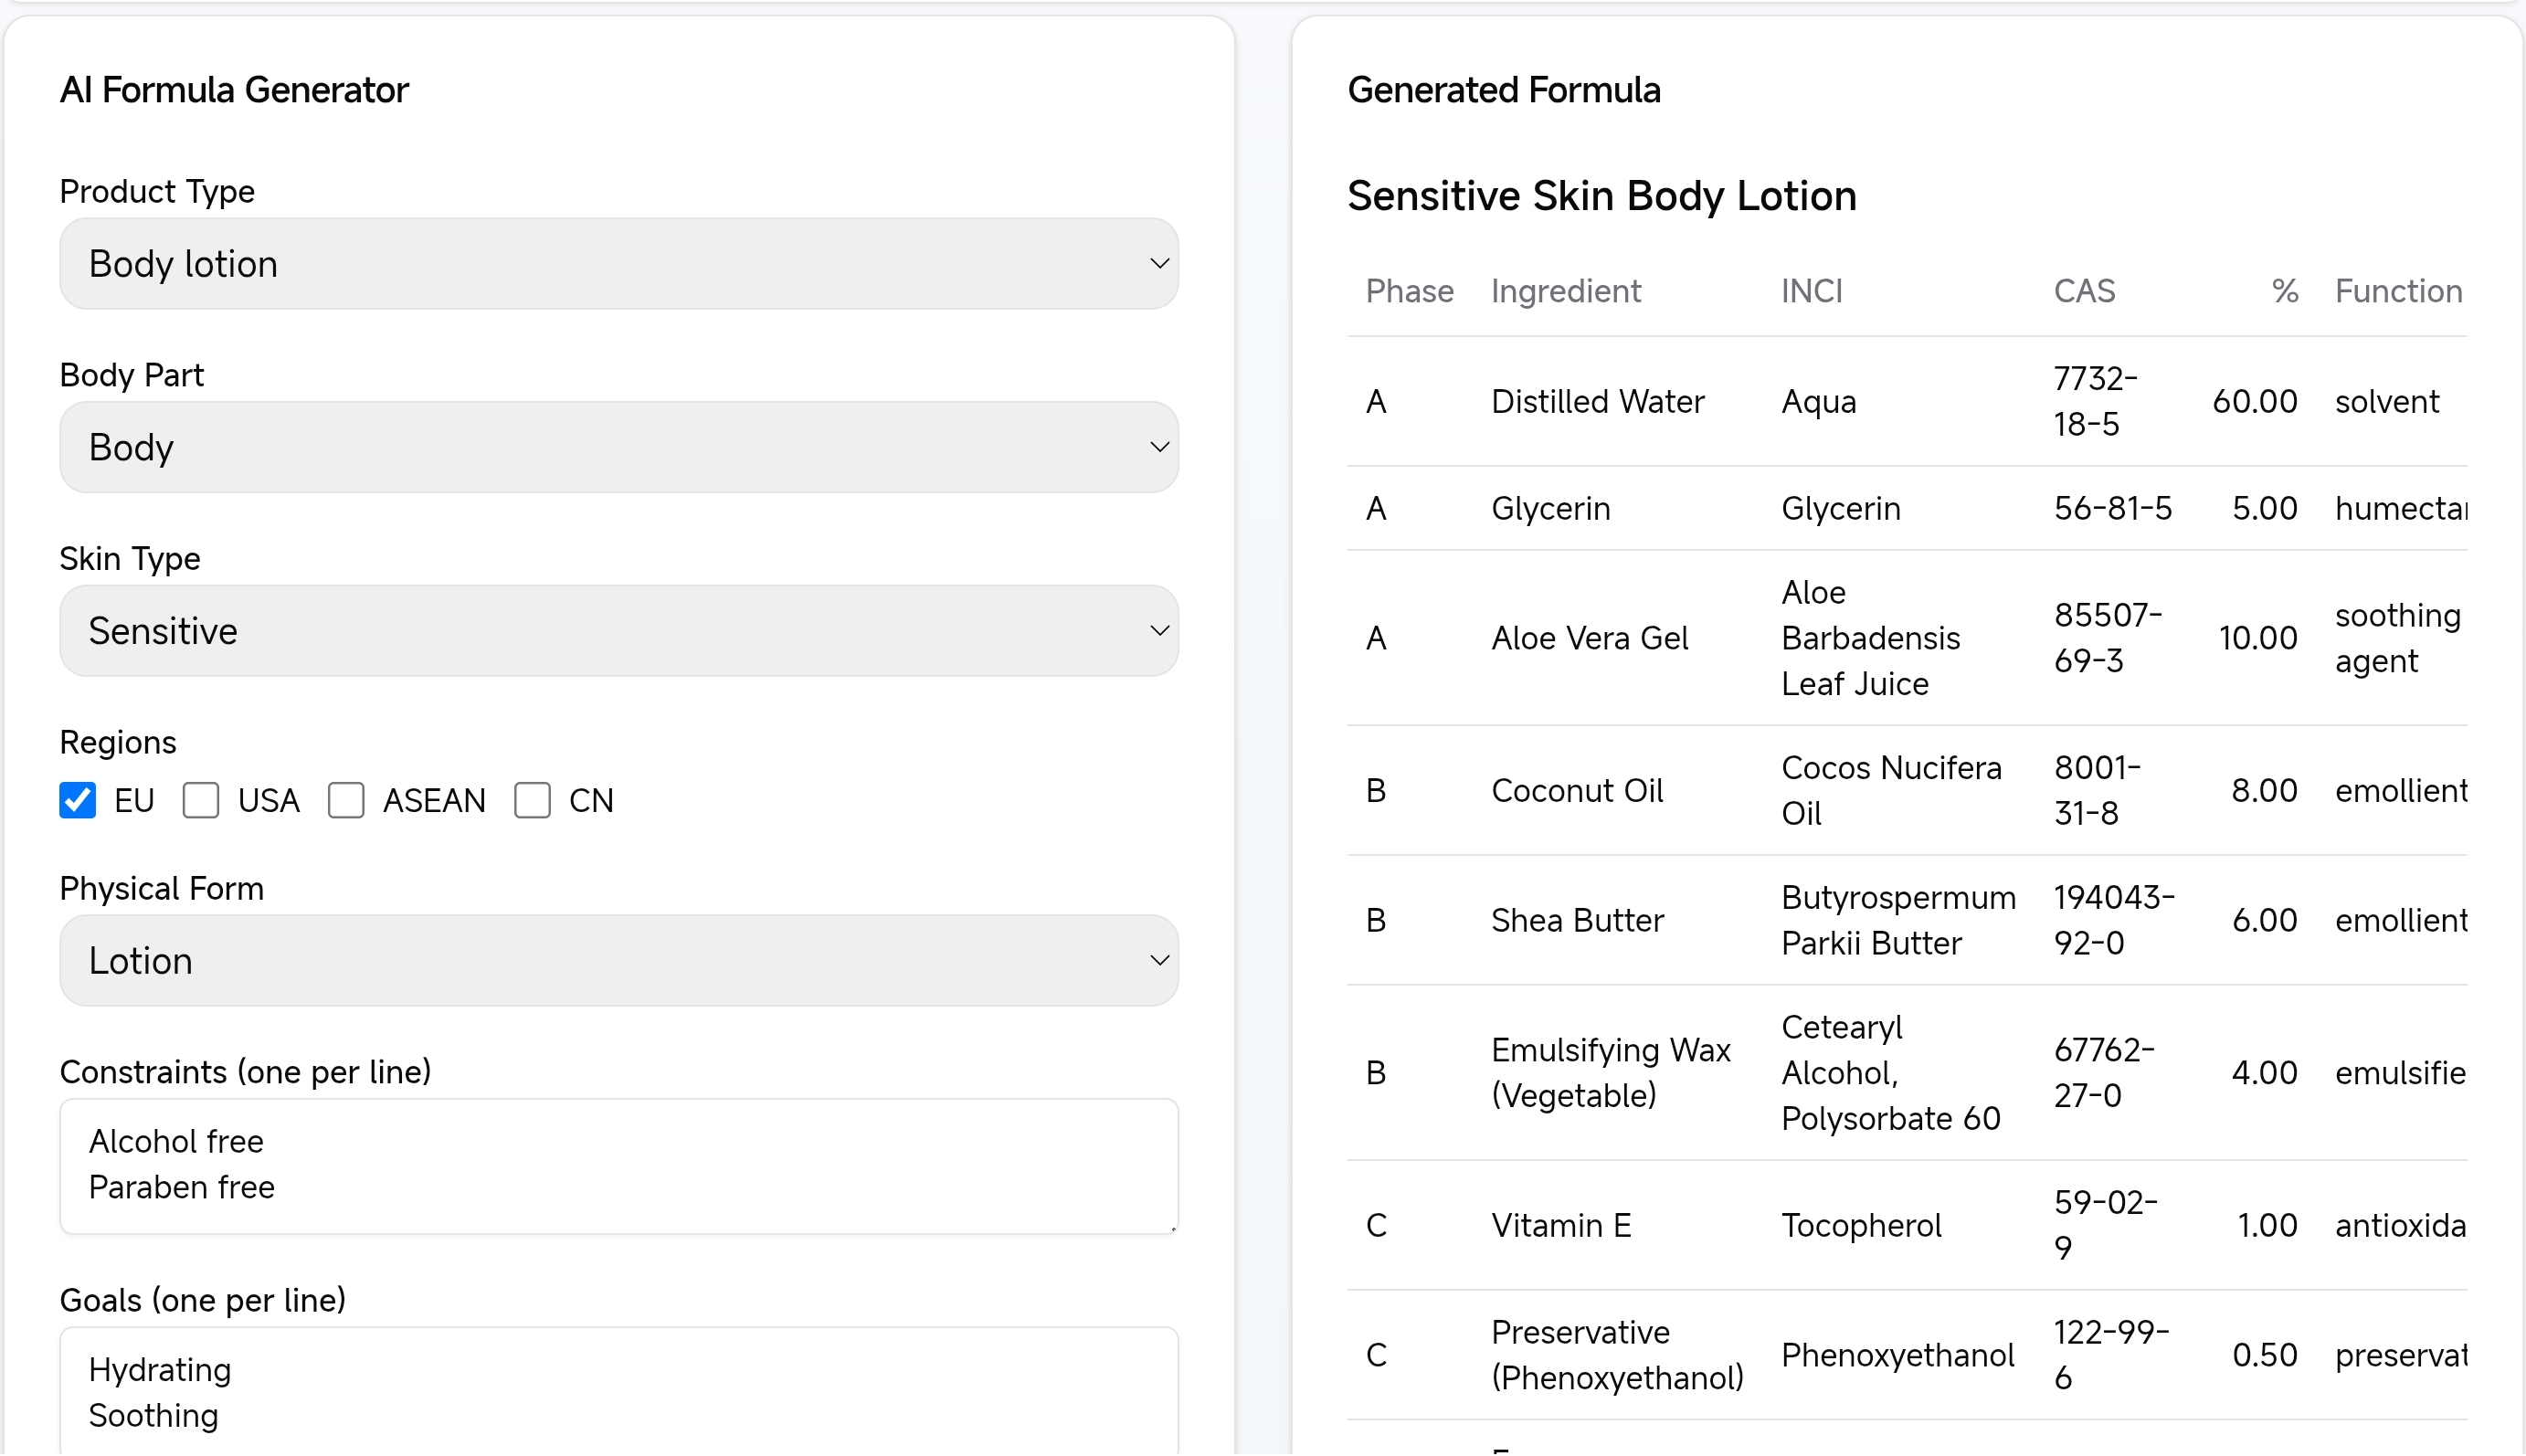
Task: Open the Physical Form dropdown
Action: (x=619, y=960)
